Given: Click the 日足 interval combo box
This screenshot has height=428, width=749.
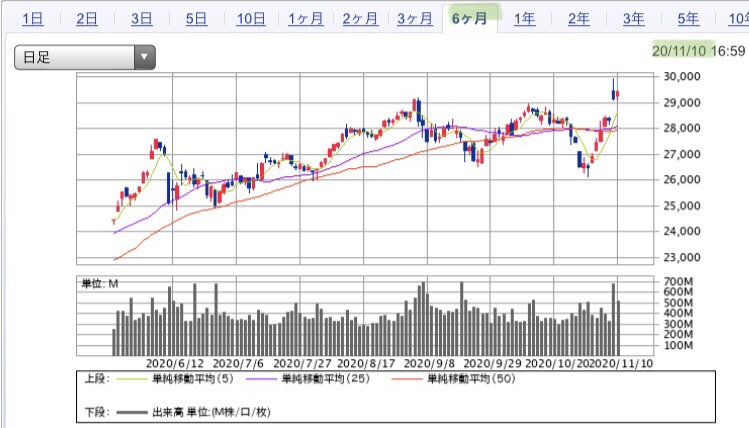Looking at the screenshot, I should 85,57.
